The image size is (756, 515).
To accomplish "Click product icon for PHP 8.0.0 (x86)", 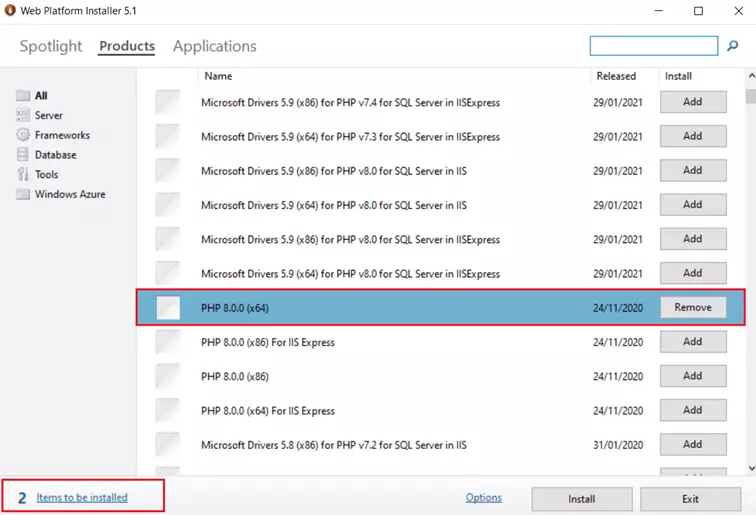I will point(168,376).
